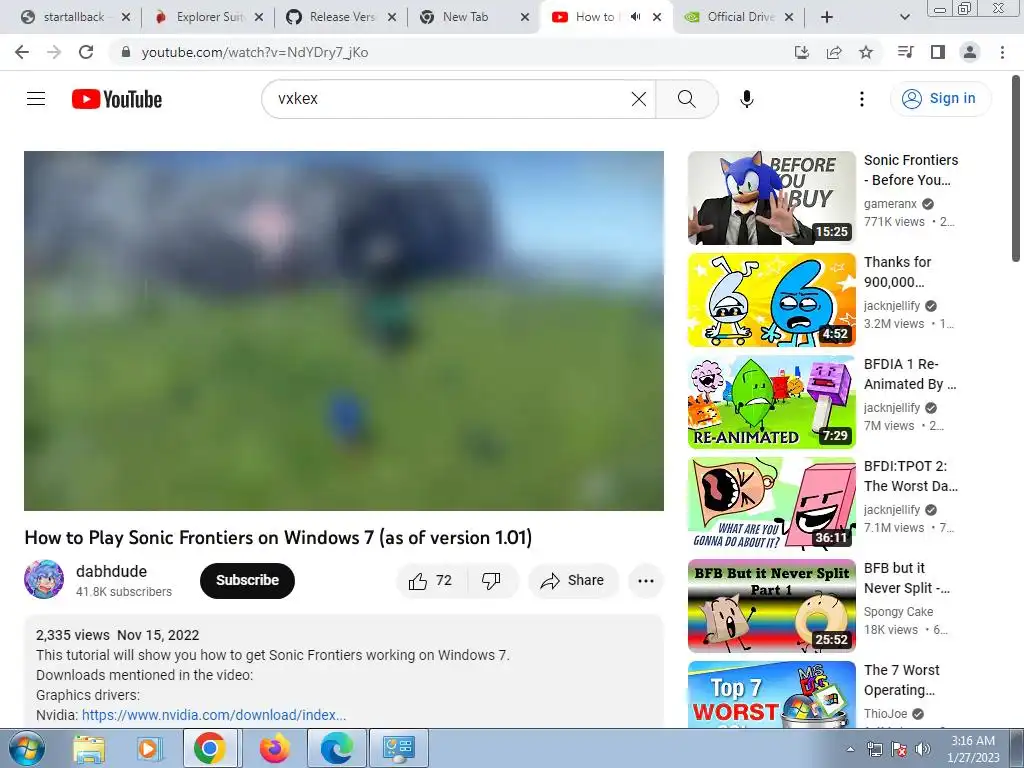Open dabhdude channel avatar
The height and width of the screenshot is (768, 1024).
[x=44, y=579]
